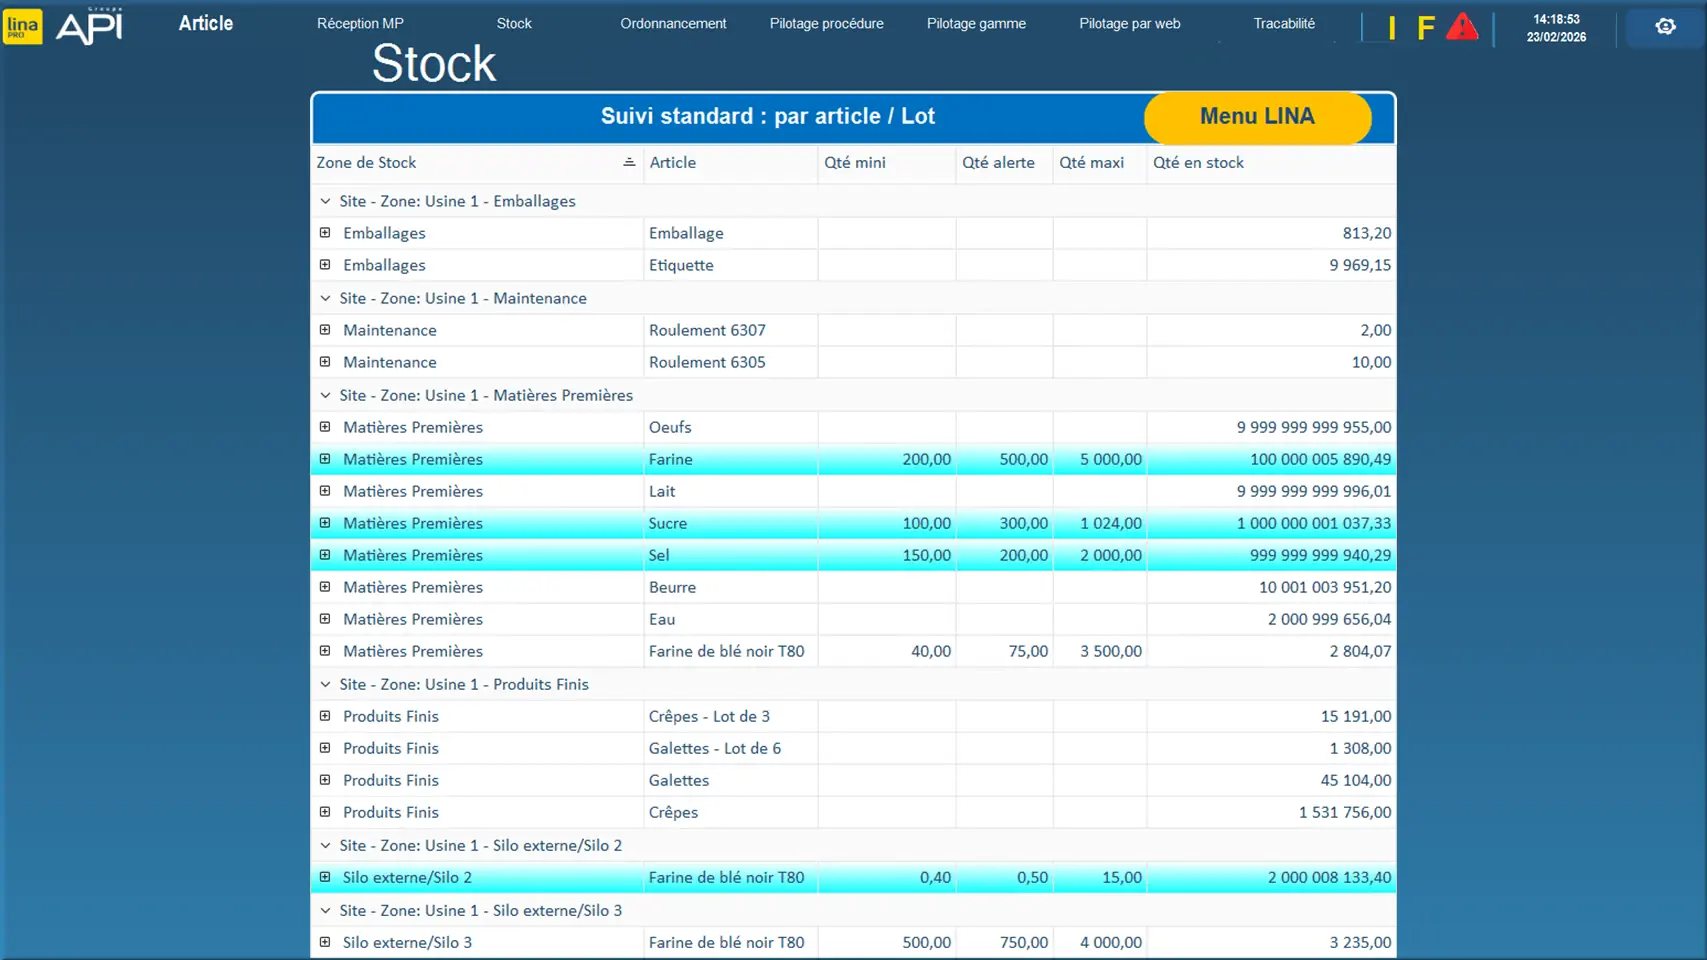Viewport: 1707px width, 960px height.
Task: Click the red warning triangle alert icon
Action: [1462, 27]
